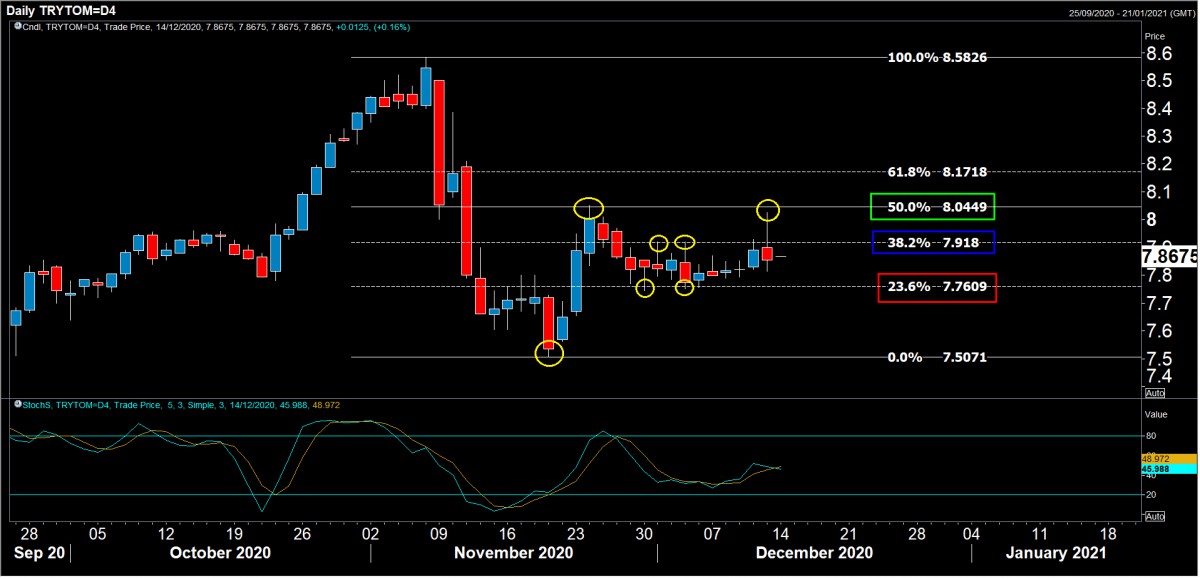The height and width of the screenshot is (579, 1200).
Task: Click the 7.4 level on the price axis
Action: (1160, 376)
